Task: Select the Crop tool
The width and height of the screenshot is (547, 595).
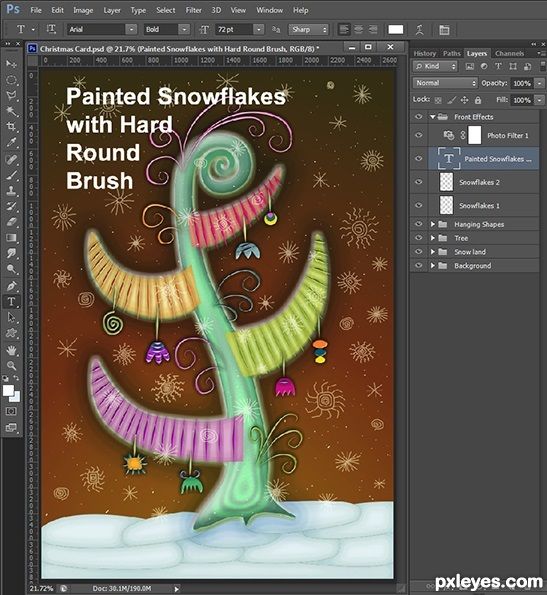Action: click(11, 126)
